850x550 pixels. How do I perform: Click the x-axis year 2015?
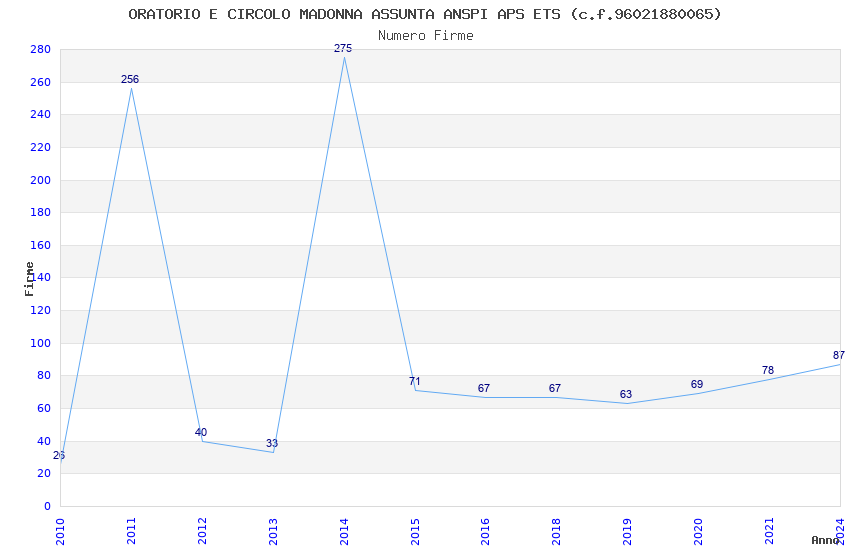click(415, 532)
